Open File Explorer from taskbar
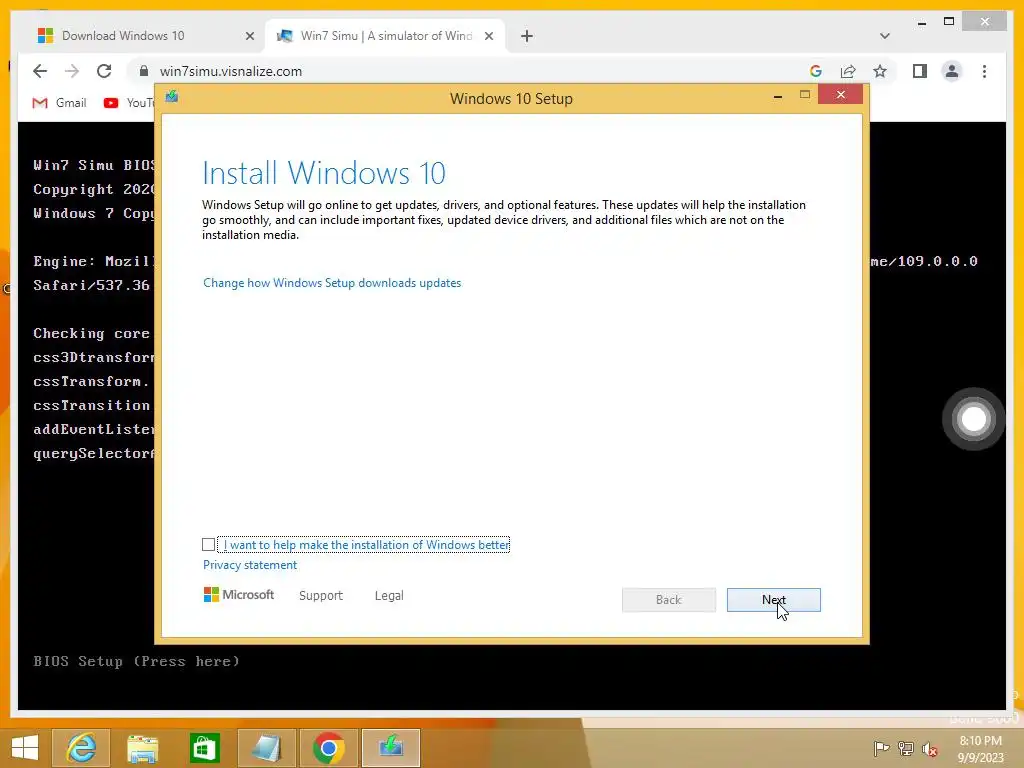This screenshot has height=768, width=1024. (142, 748)
